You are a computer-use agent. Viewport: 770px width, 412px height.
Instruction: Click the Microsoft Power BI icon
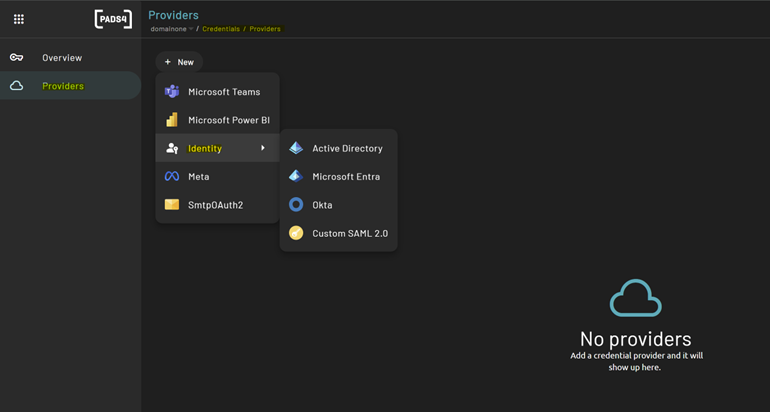[172, 120]
